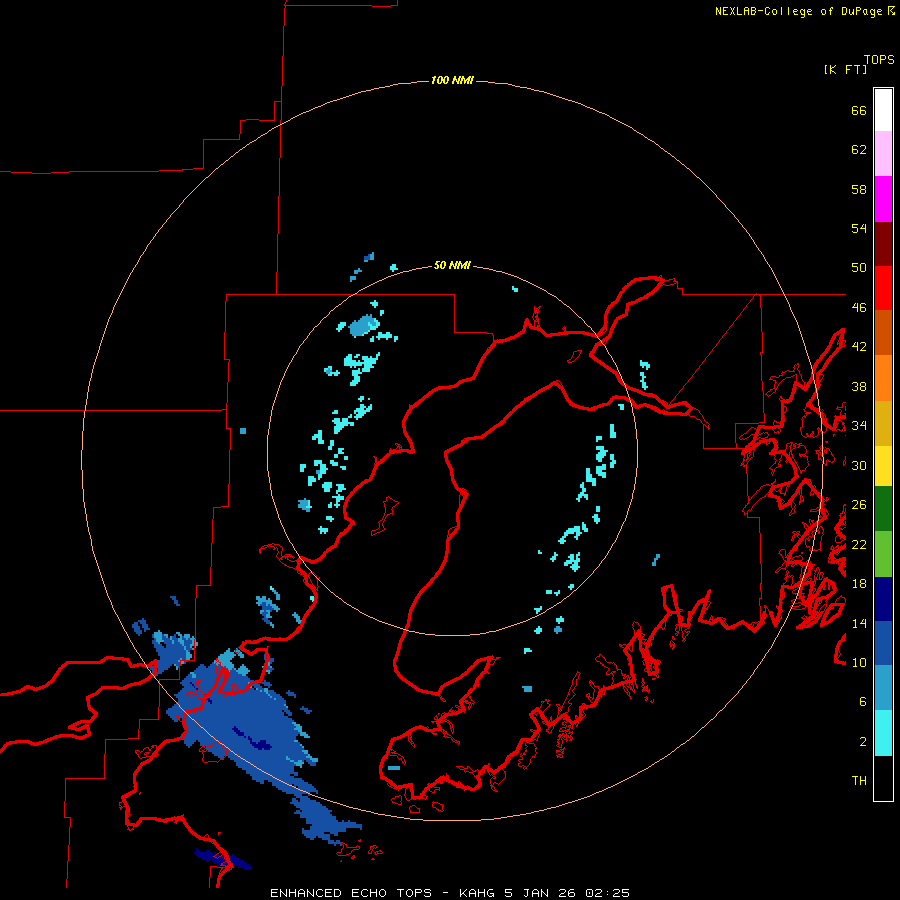The height and width of the screenshot is (900, 900).
Task: Click the legend value 26
Action: [859, 505]
